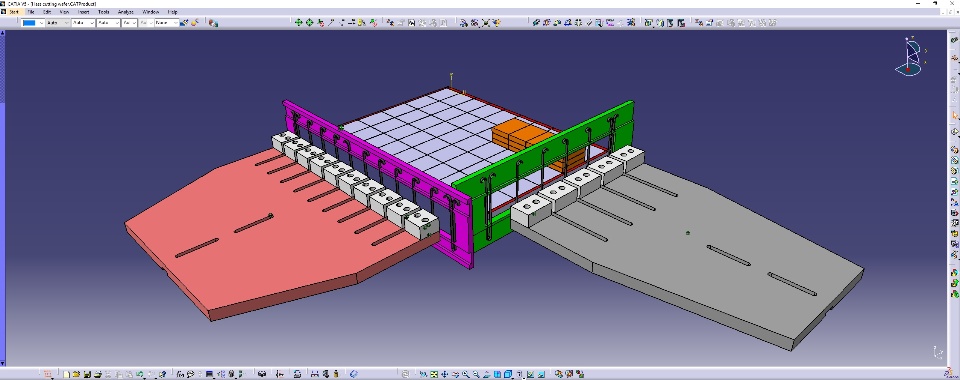Image resolution: width=960 pixels, height=380 pixels.
Task: Save using the floppy disk icon
Action: (87, 374)
